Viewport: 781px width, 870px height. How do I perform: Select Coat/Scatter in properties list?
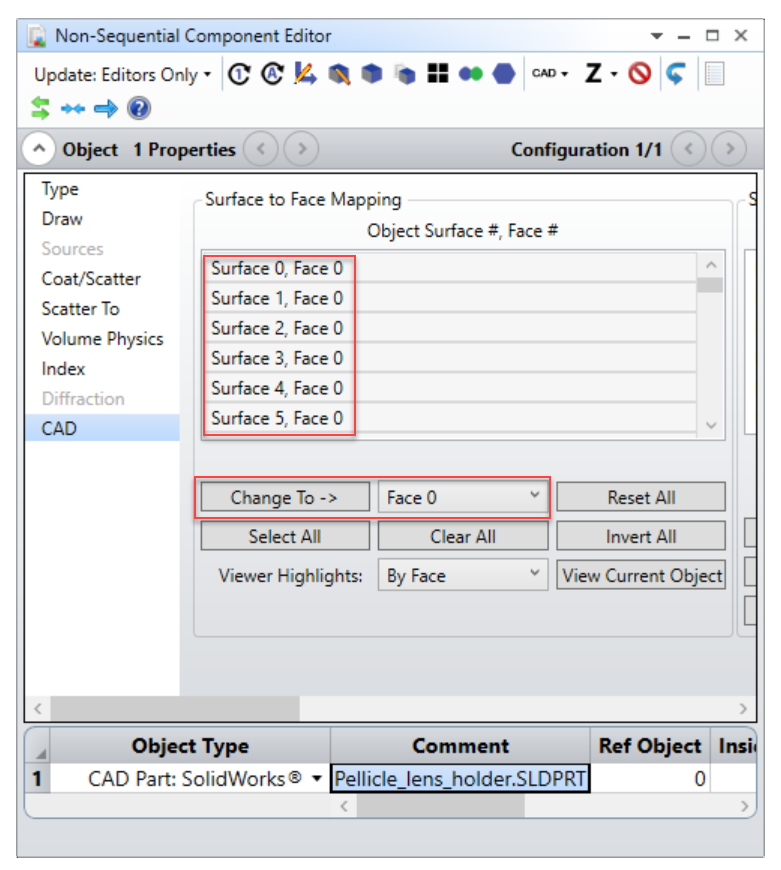click(91, 279)
